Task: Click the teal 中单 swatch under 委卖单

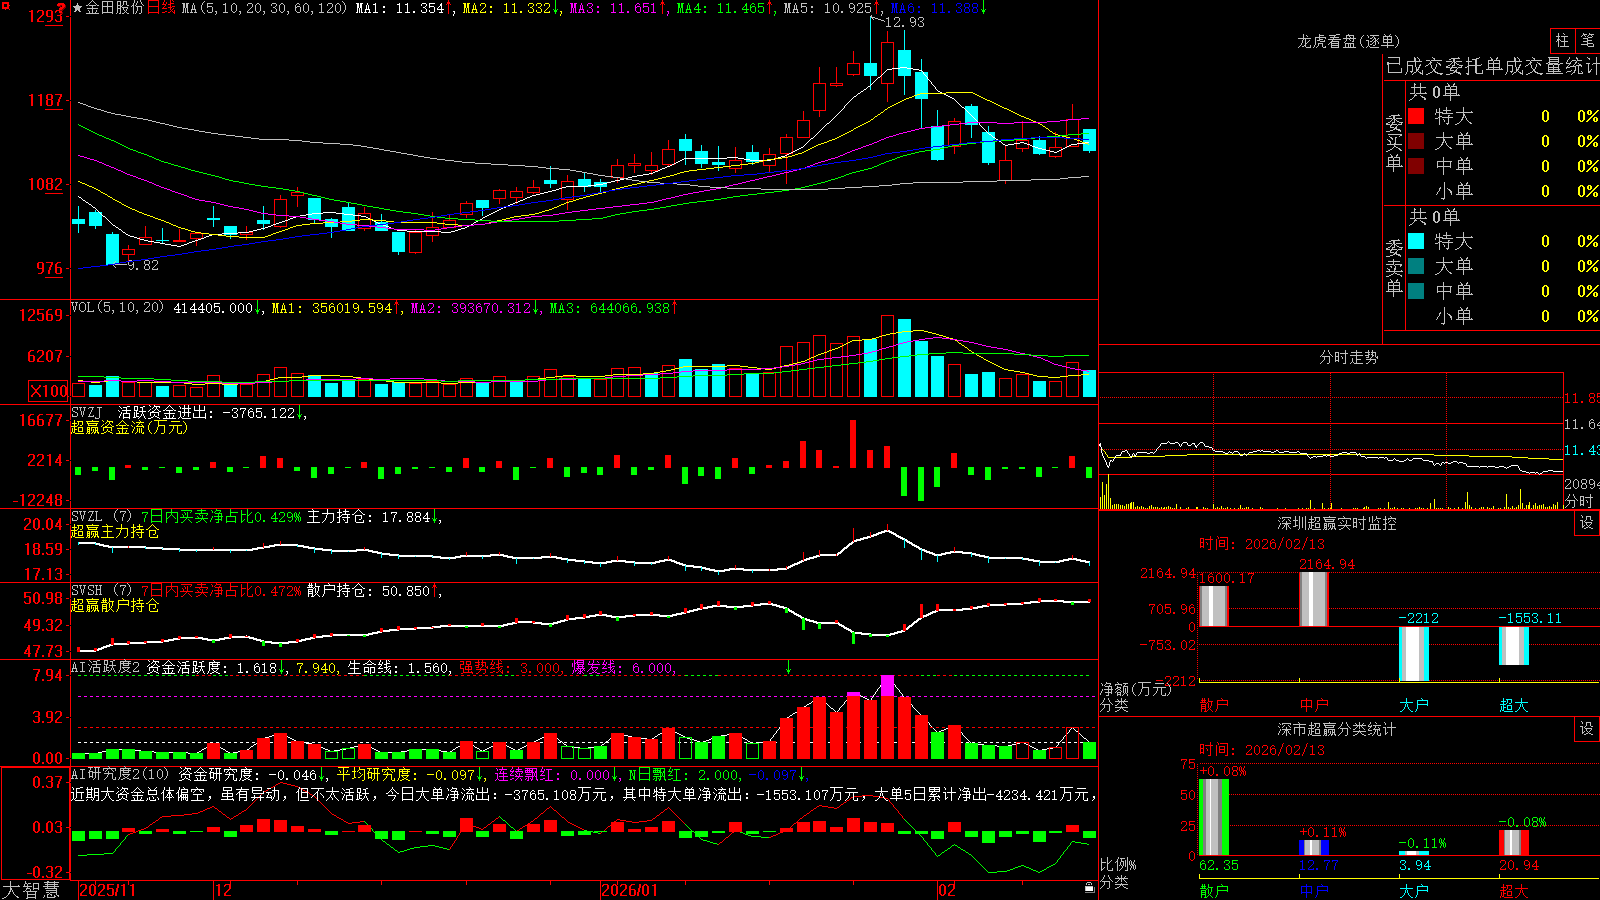Action: (1416, 291)
